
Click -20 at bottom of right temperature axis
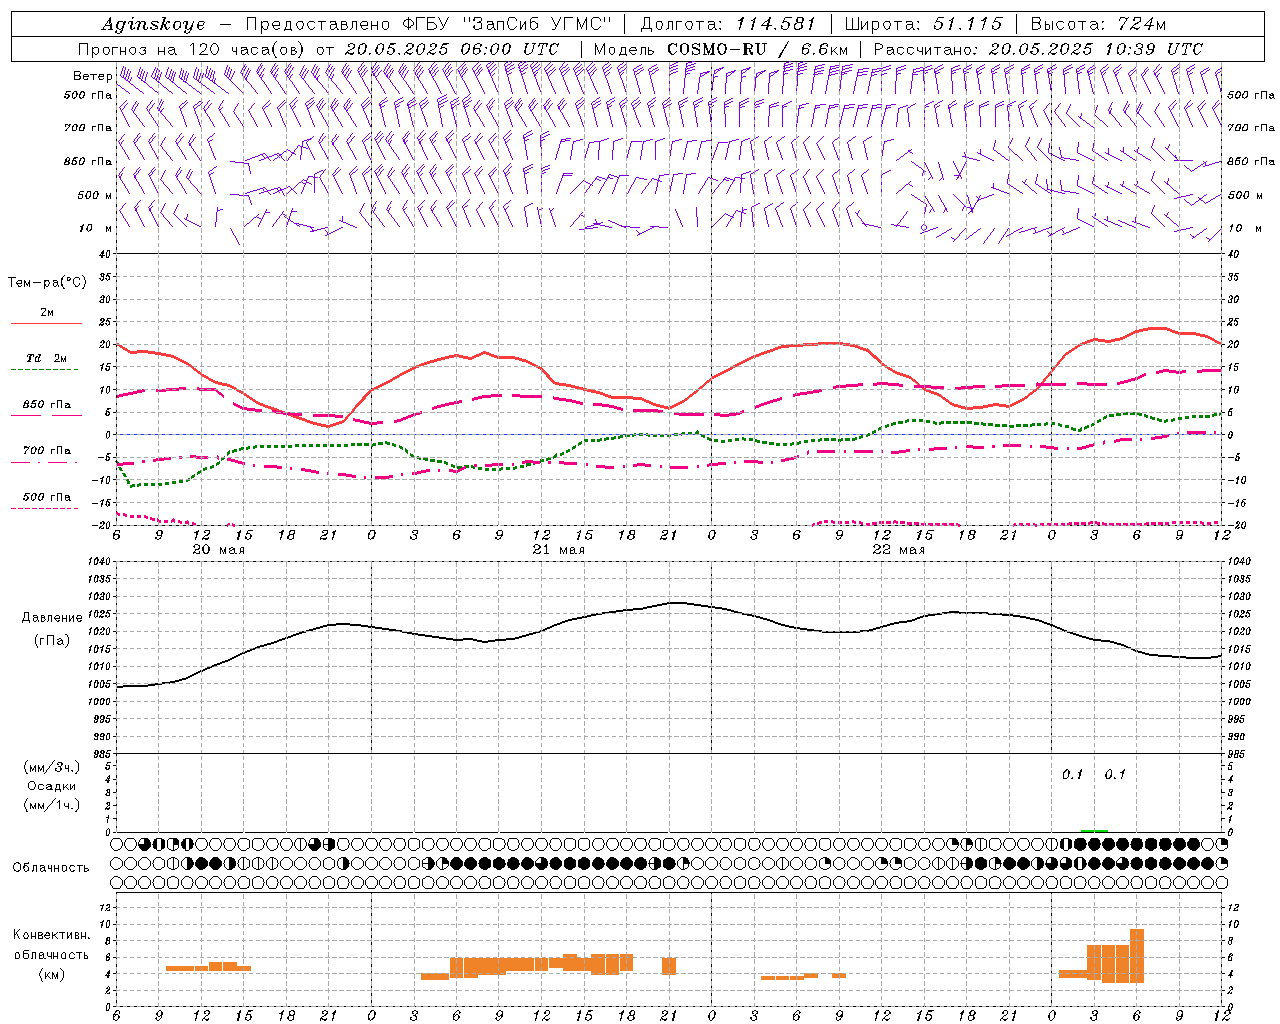1235,525
